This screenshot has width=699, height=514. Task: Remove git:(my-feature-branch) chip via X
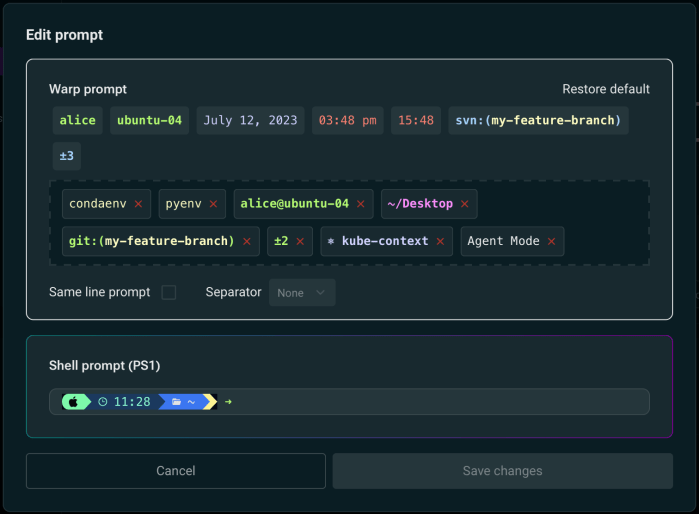click(x=246, y=242)
